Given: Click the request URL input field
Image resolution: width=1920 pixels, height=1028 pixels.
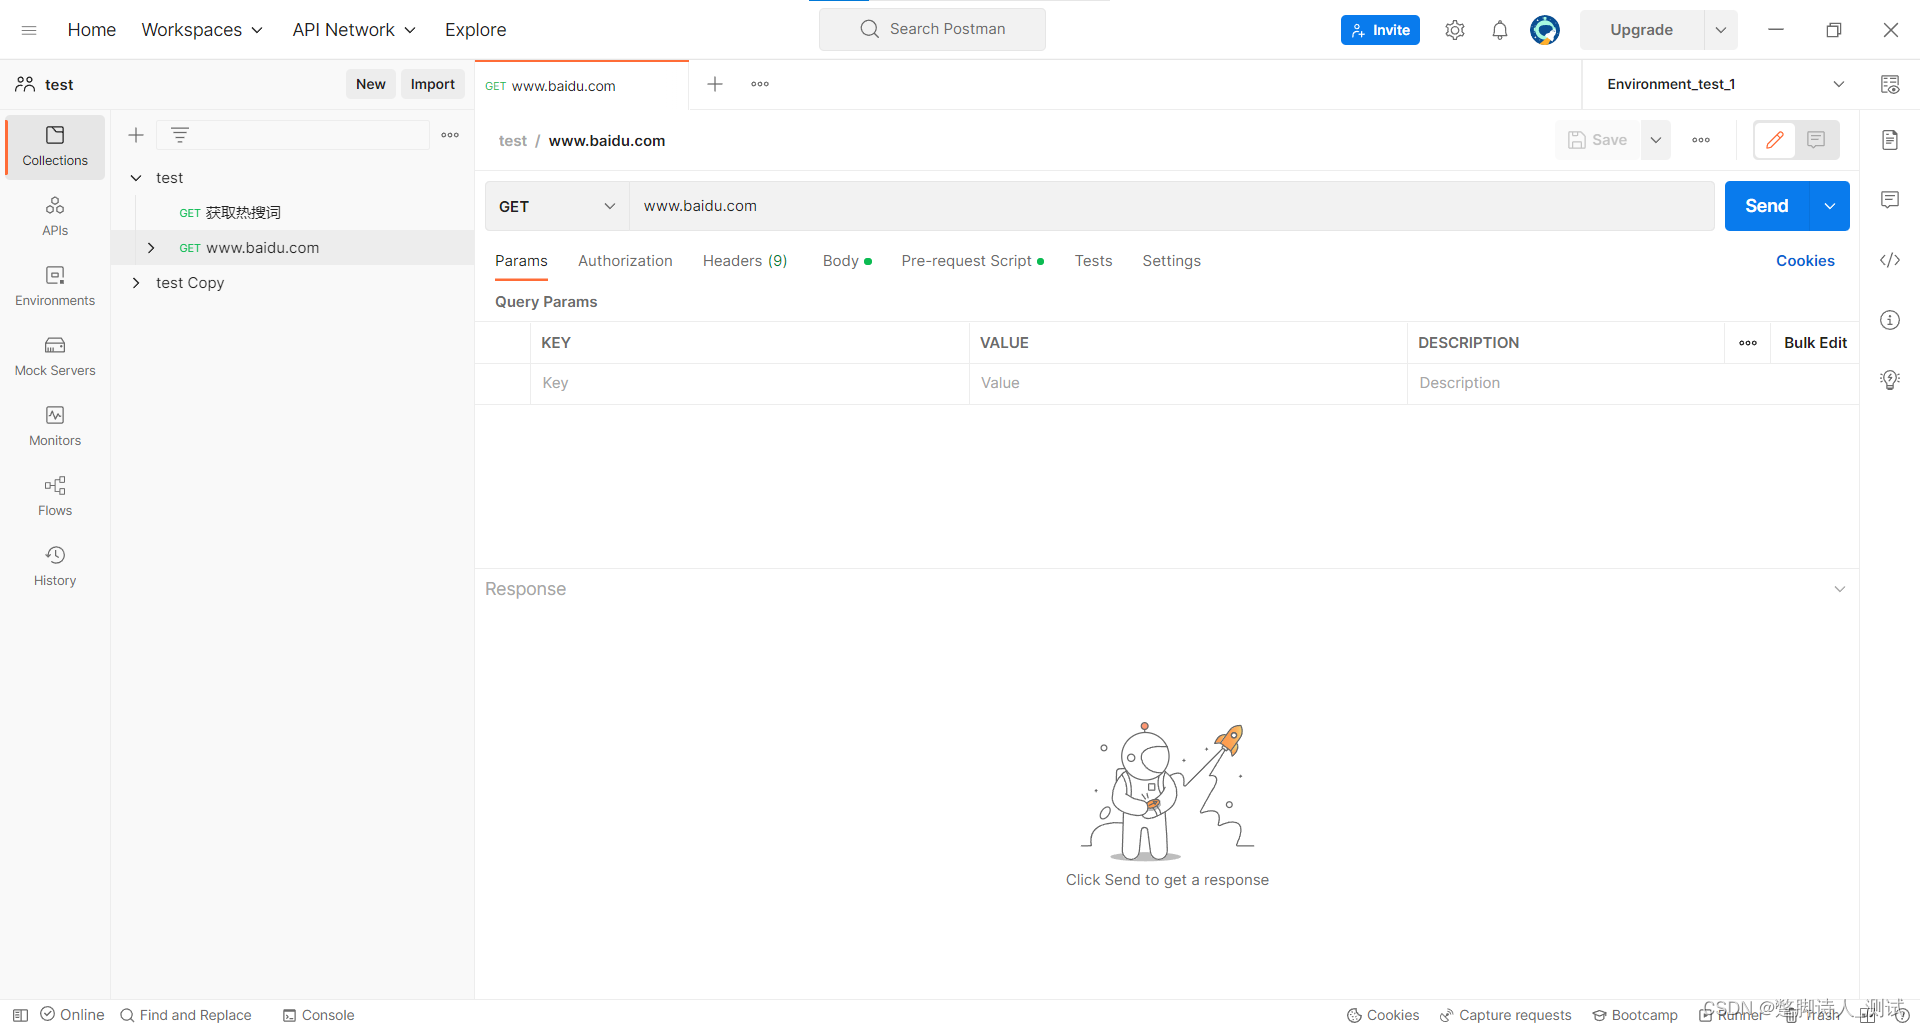Looking at the screenshot, I should point(1172,206).
